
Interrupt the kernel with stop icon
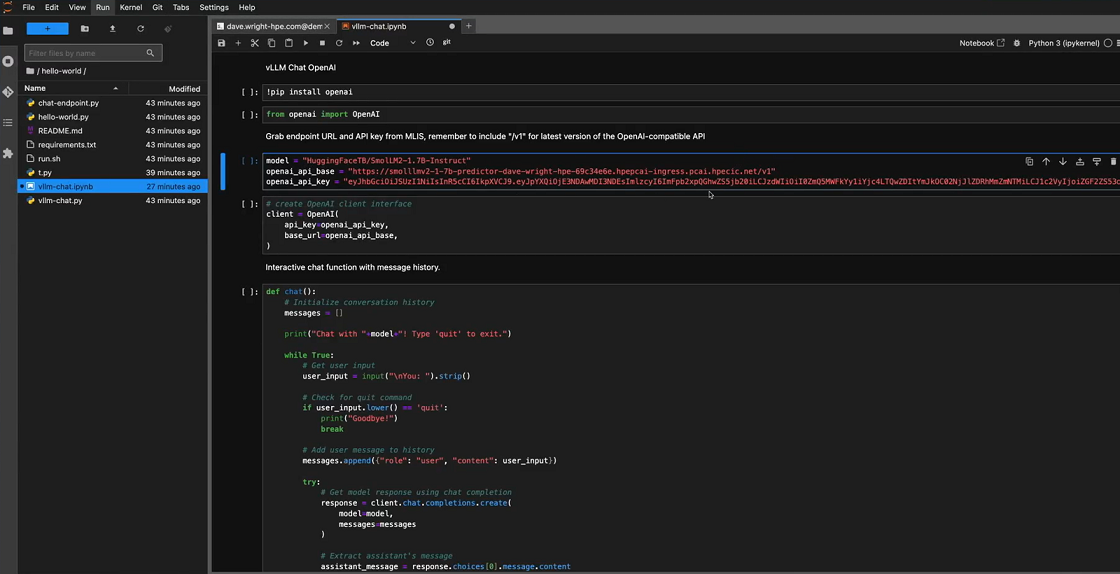coord(322,43)
